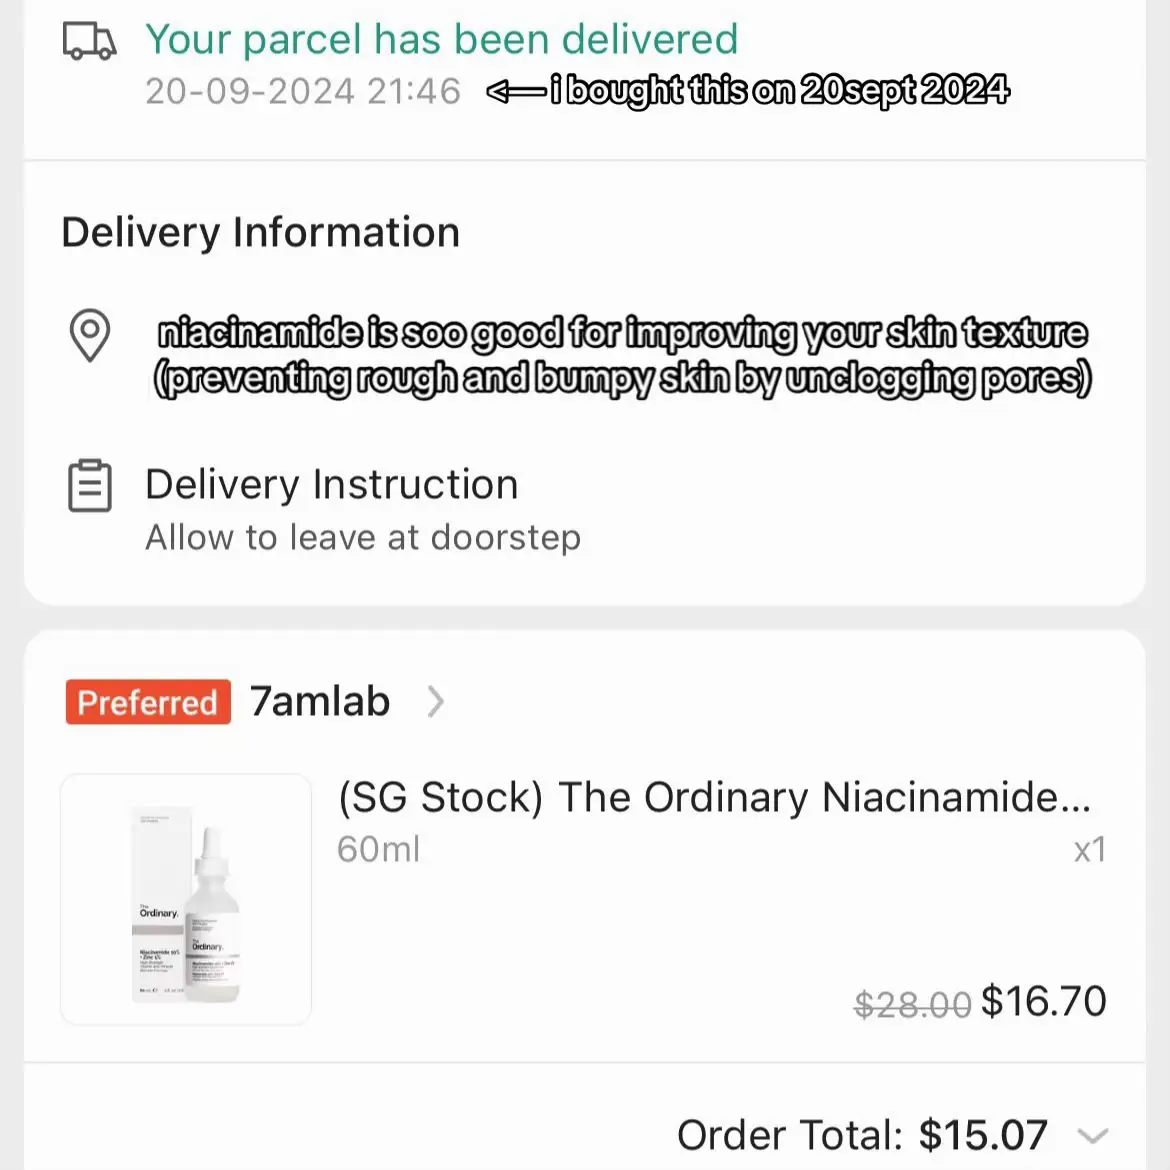
Task: Tap the location pin icon
Action: [x=90, y=336]
